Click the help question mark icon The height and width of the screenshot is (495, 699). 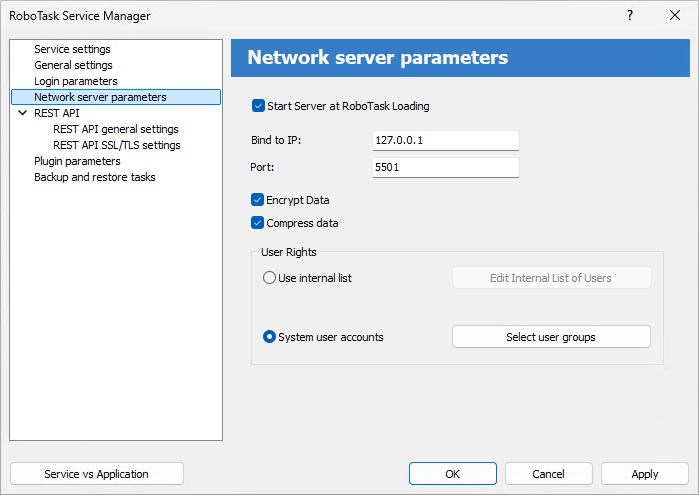(630, 16)
